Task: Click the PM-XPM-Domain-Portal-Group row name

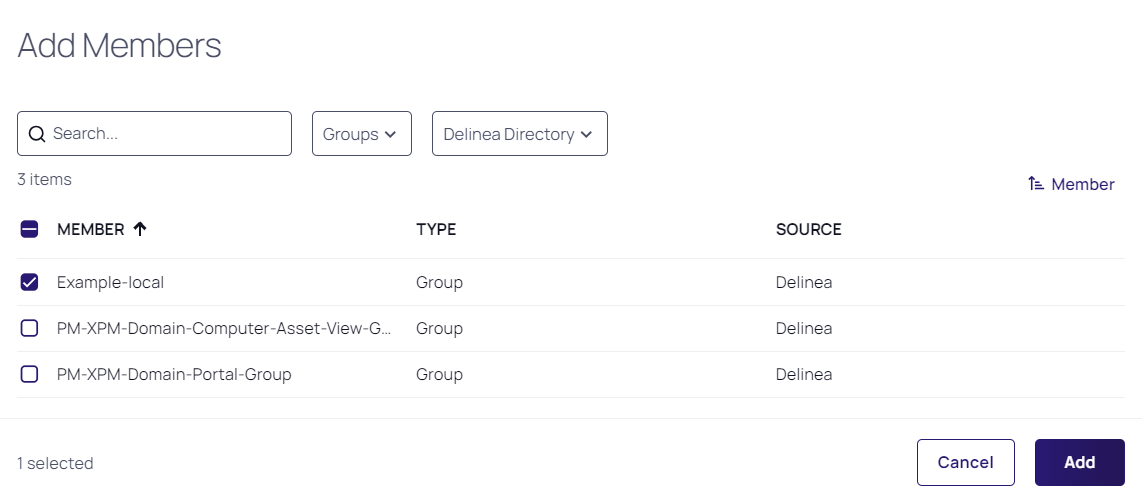Action: (174, 374)
